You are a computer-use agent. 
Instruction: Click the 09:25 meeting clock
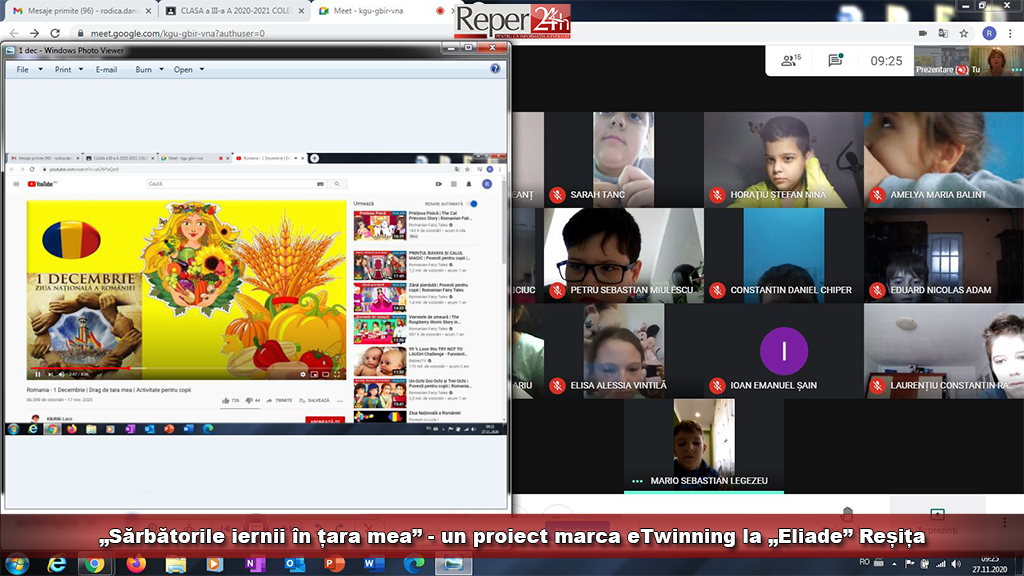(x=886, y=61)
